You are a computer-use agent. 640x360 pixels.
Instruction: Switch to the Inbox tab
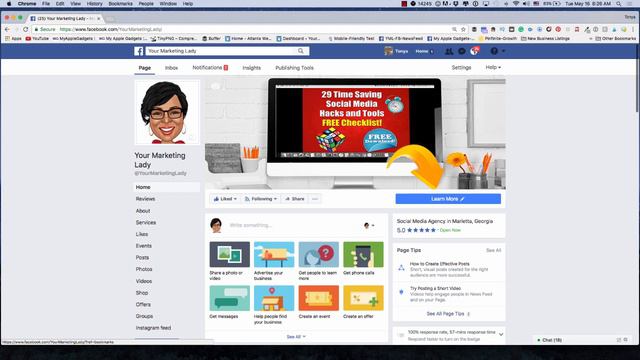(x=171, y=68)
